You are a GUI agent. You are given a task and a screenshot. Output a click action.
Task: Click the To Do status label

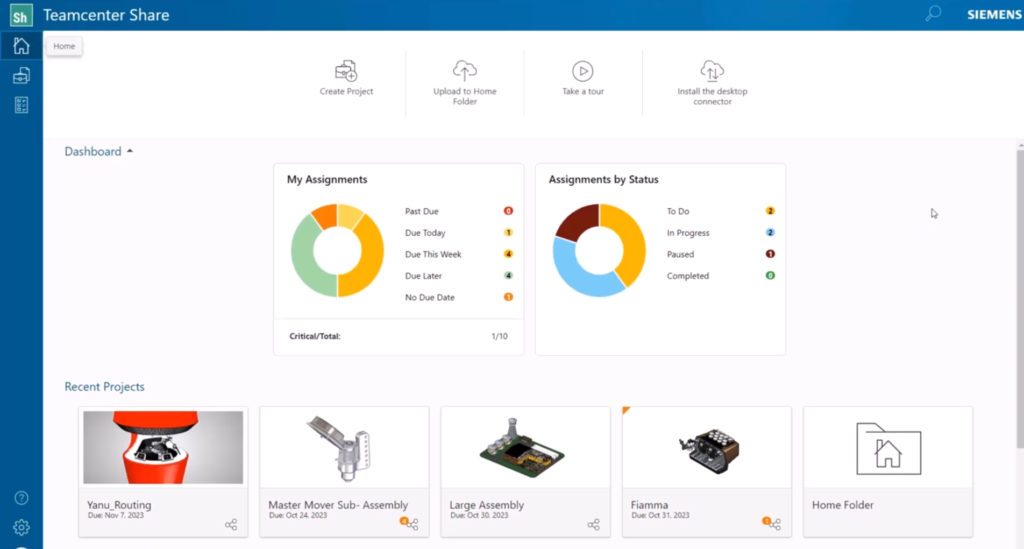(678, 211)
